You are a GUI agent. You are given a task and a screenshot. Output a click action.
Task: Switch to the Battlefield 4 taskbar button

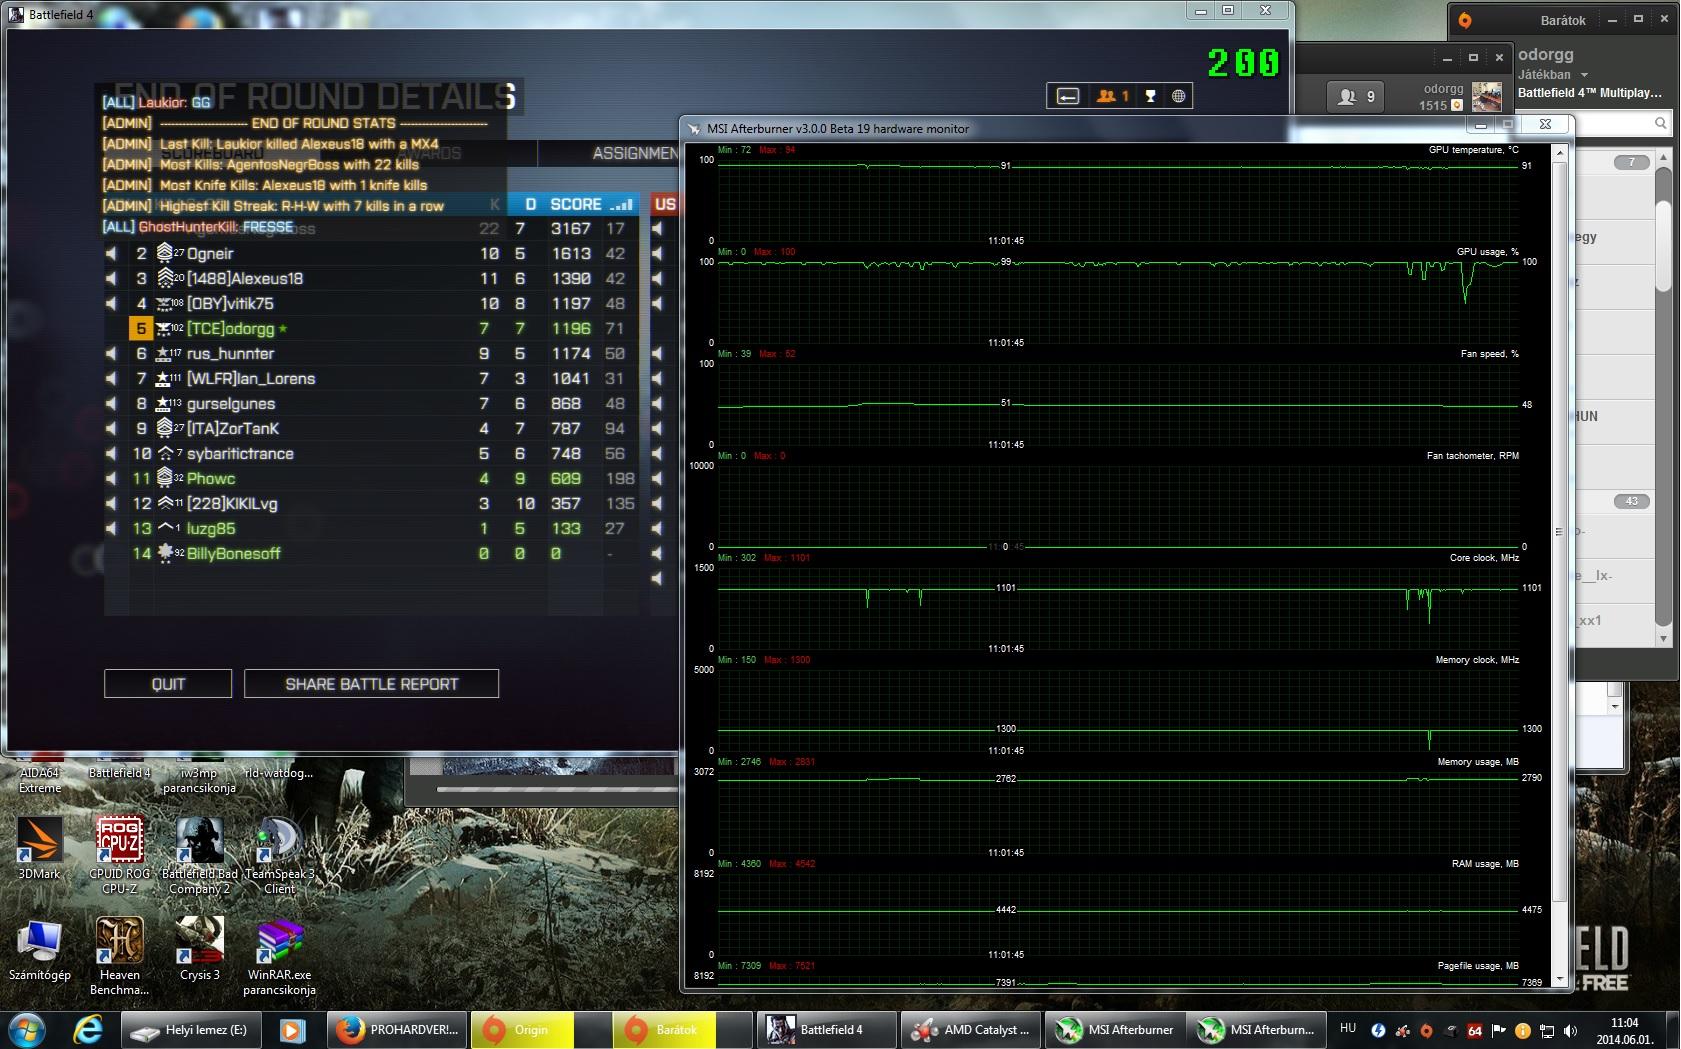point(827,1029)
